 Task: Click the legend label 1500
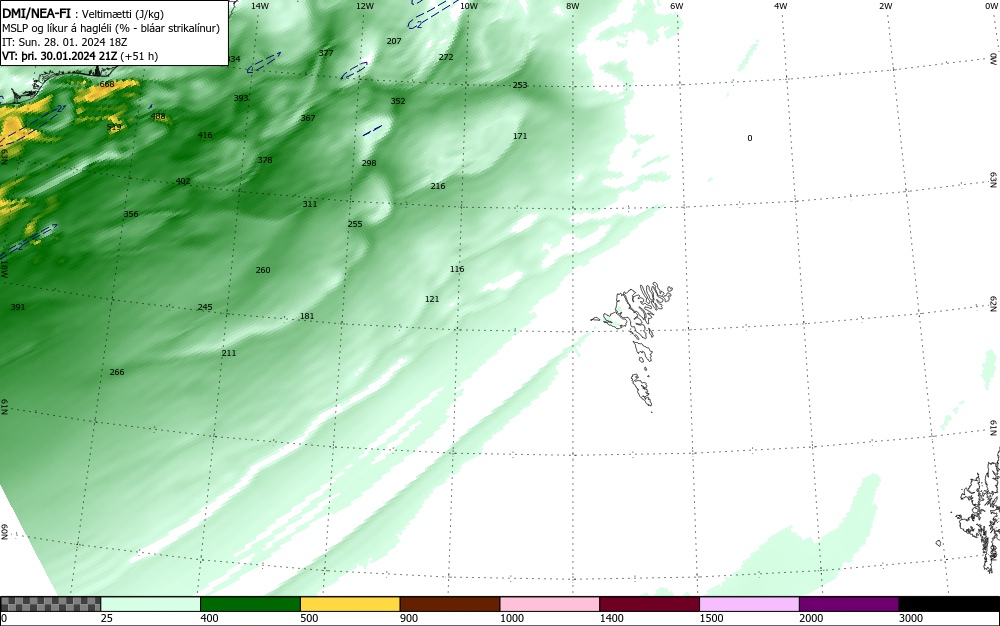711,618
